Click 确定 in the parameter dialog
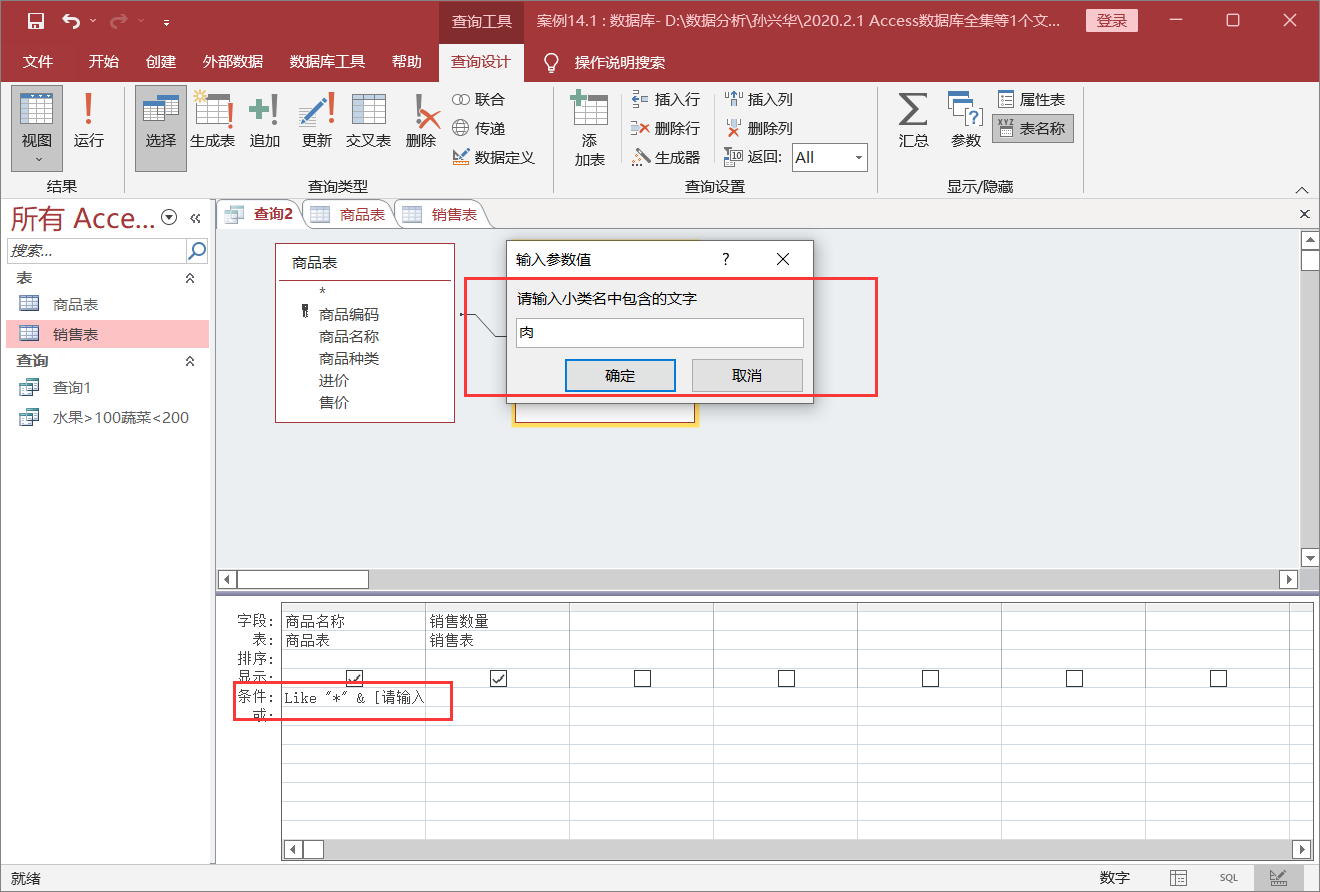 pos(620,376)
